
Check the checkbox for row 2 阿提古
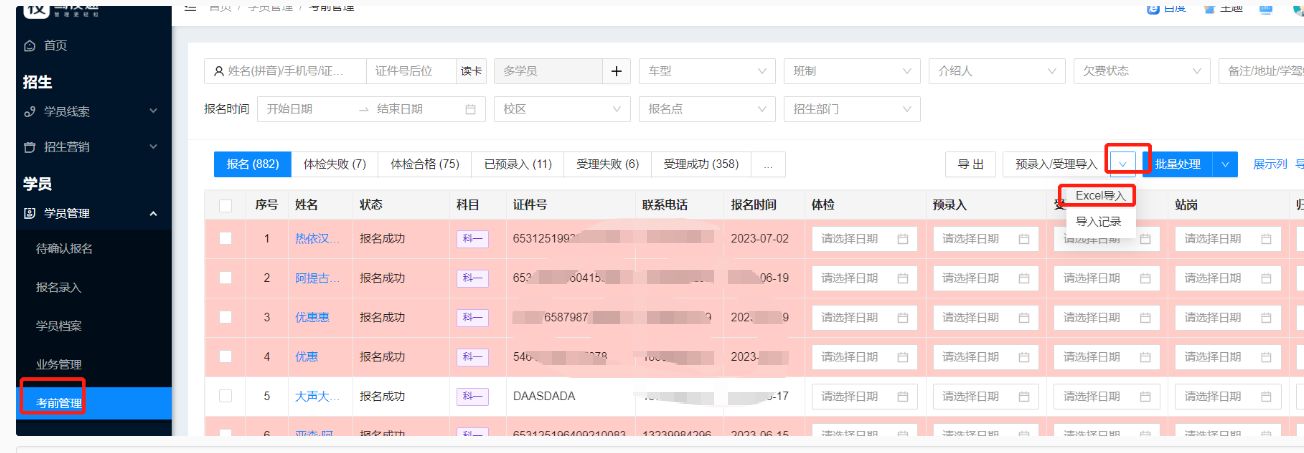click(x=225, y=278)
